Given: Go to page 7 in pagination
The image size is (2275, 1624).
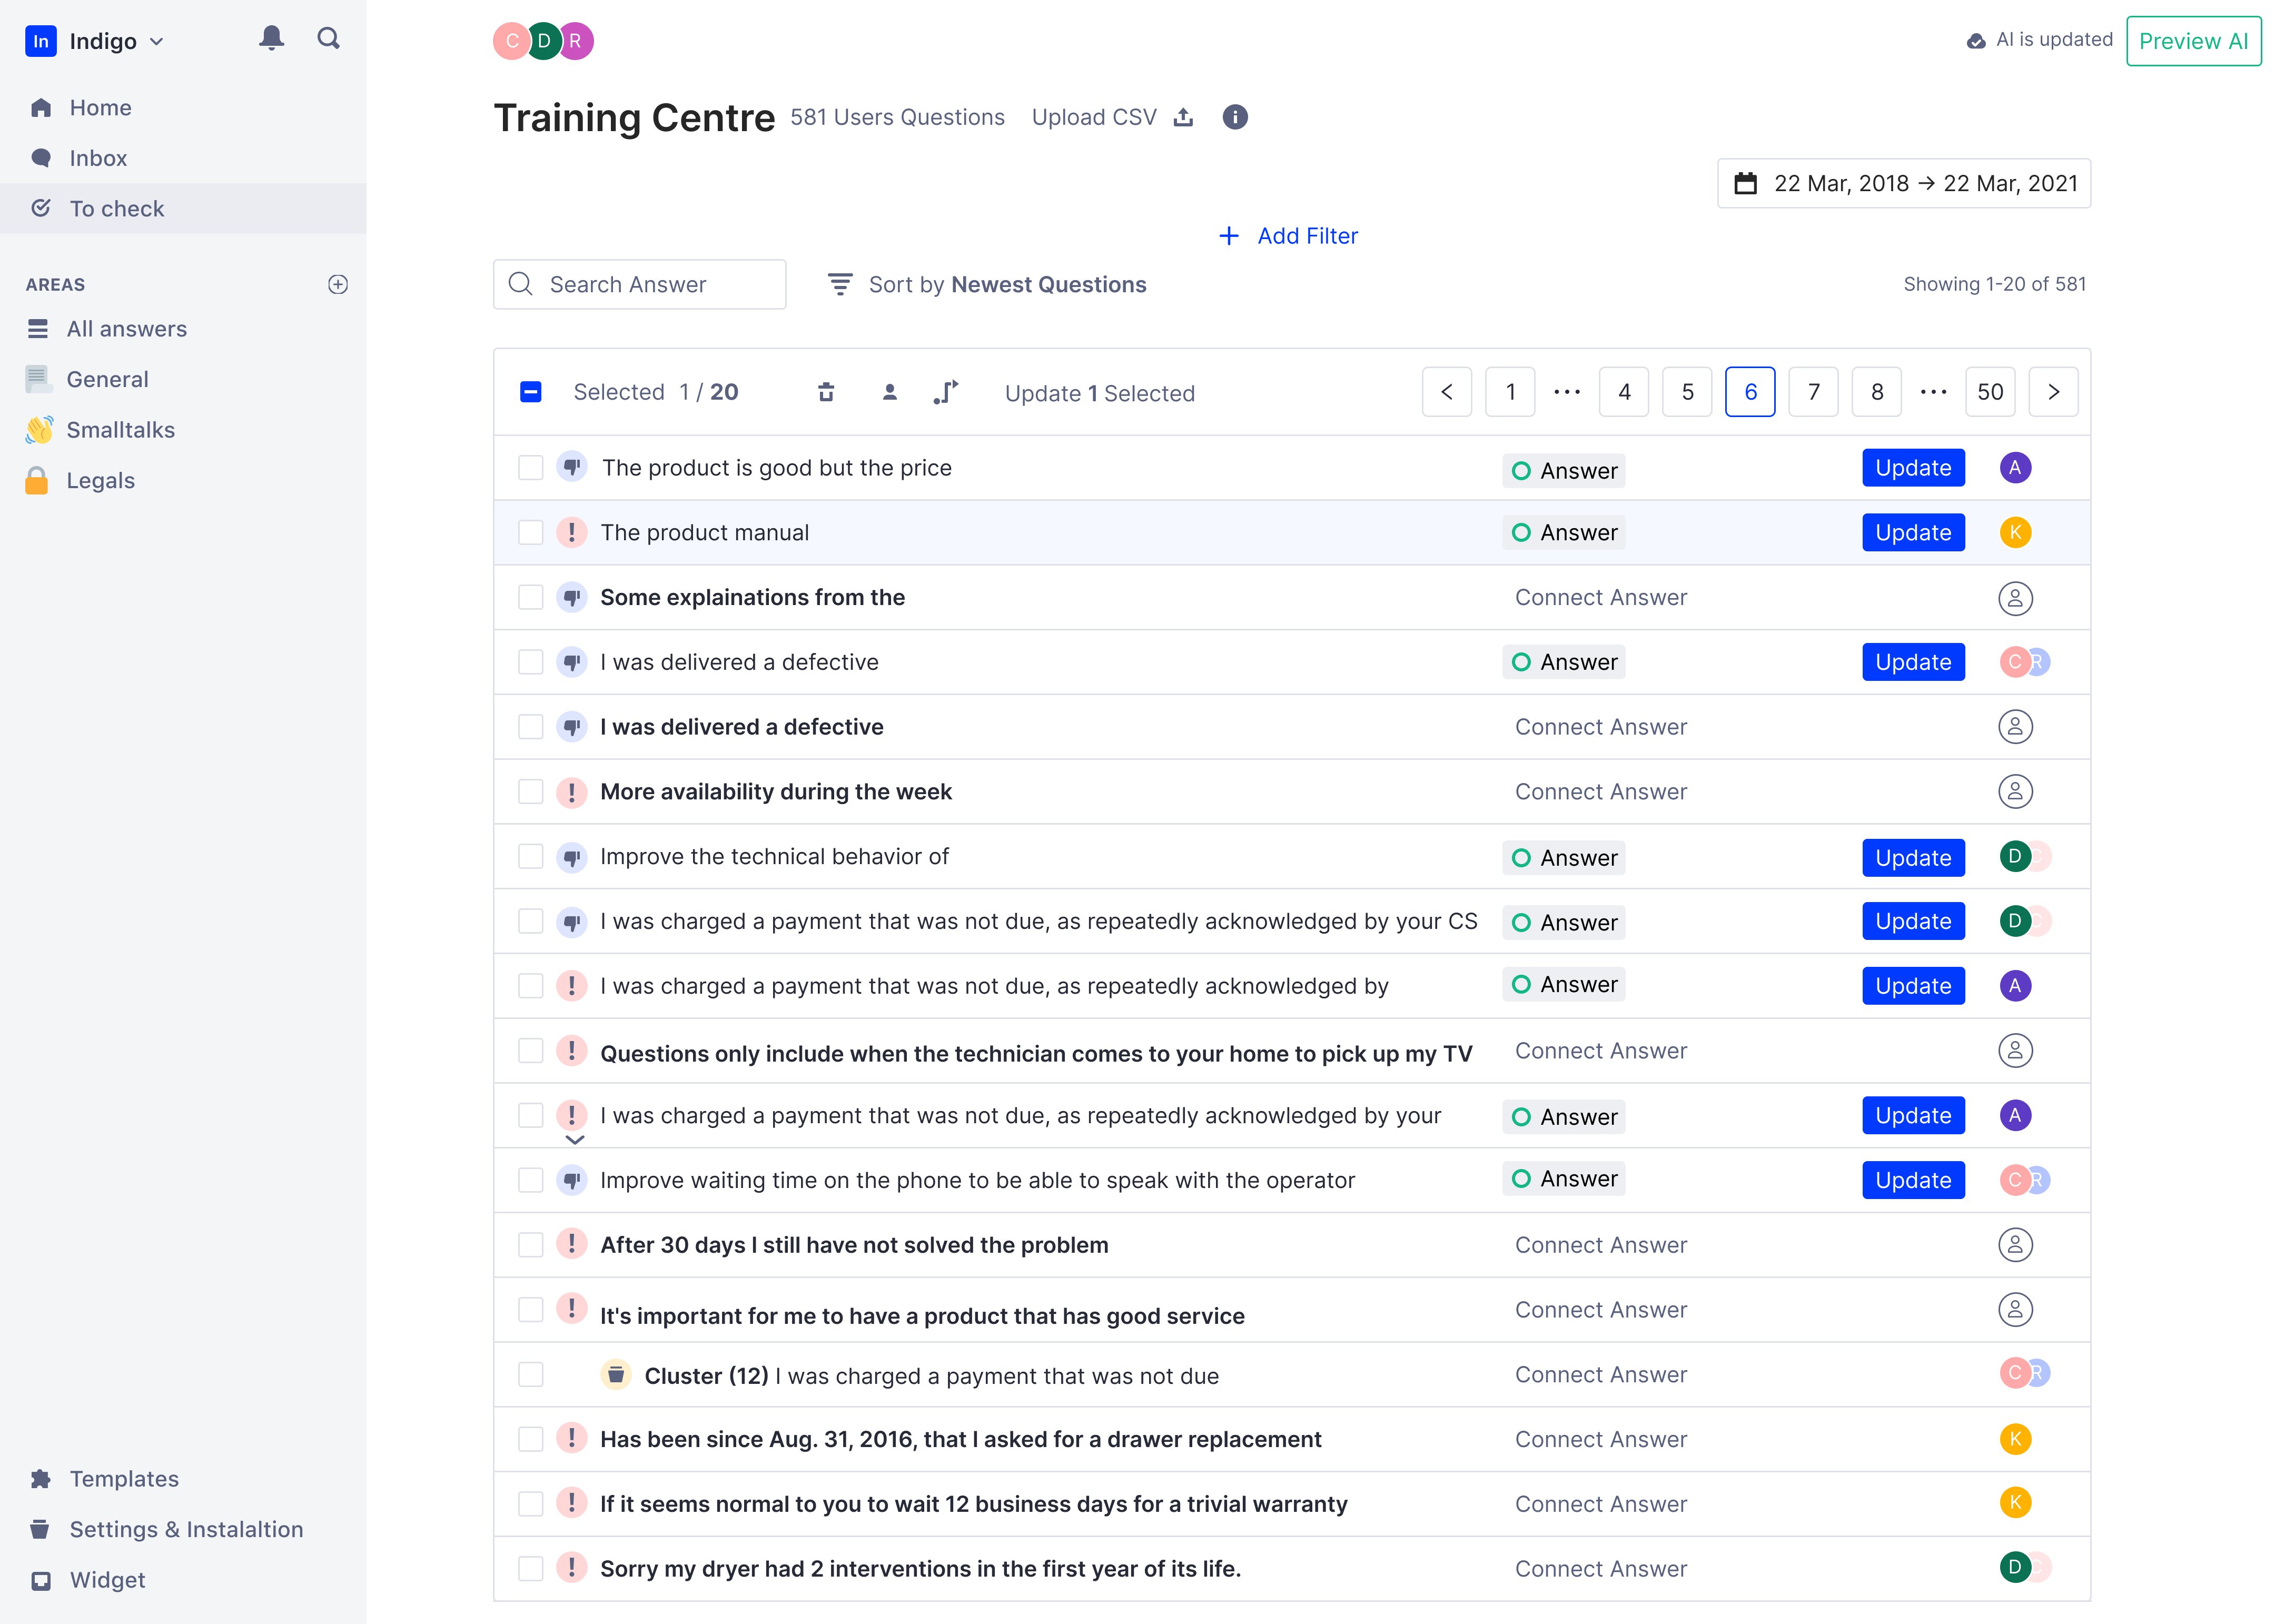Looking at the screenshot, I should (x=1813, y=392).
